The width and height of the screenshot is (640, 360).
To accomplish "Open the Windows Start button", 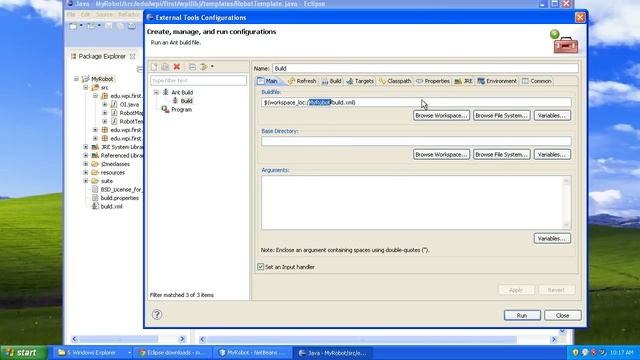I will [x=23, y=352].
